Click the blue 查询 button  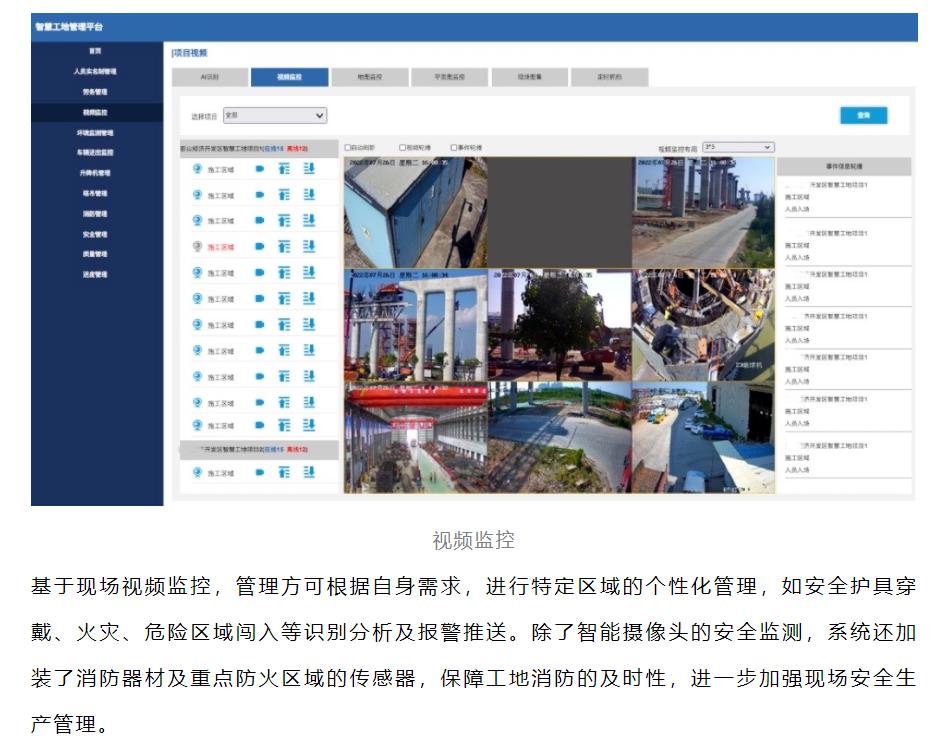[x=862, y=115]
